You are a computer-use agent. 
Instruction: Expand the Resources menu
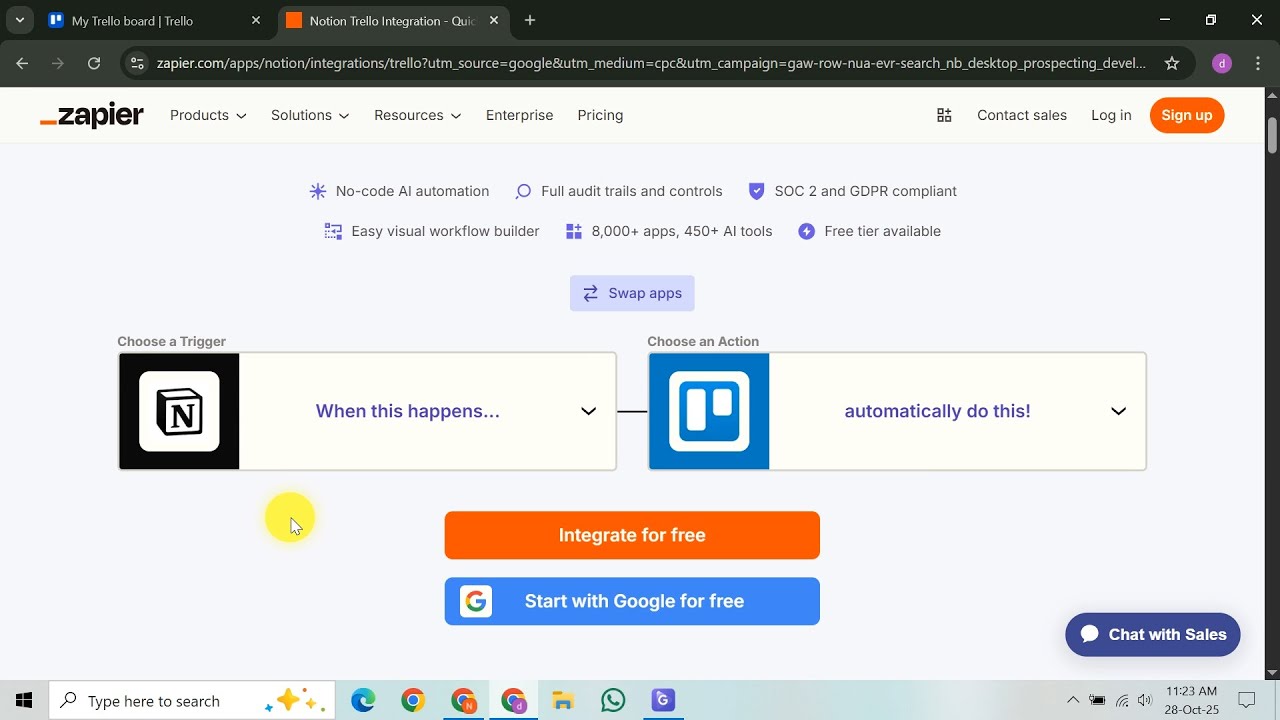(x=418, y=115)
